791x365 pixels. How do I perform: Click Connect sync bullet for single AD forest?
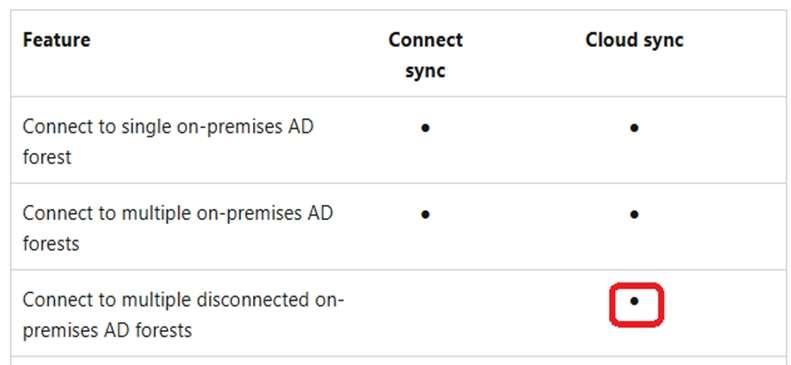(x=425, y=128)
